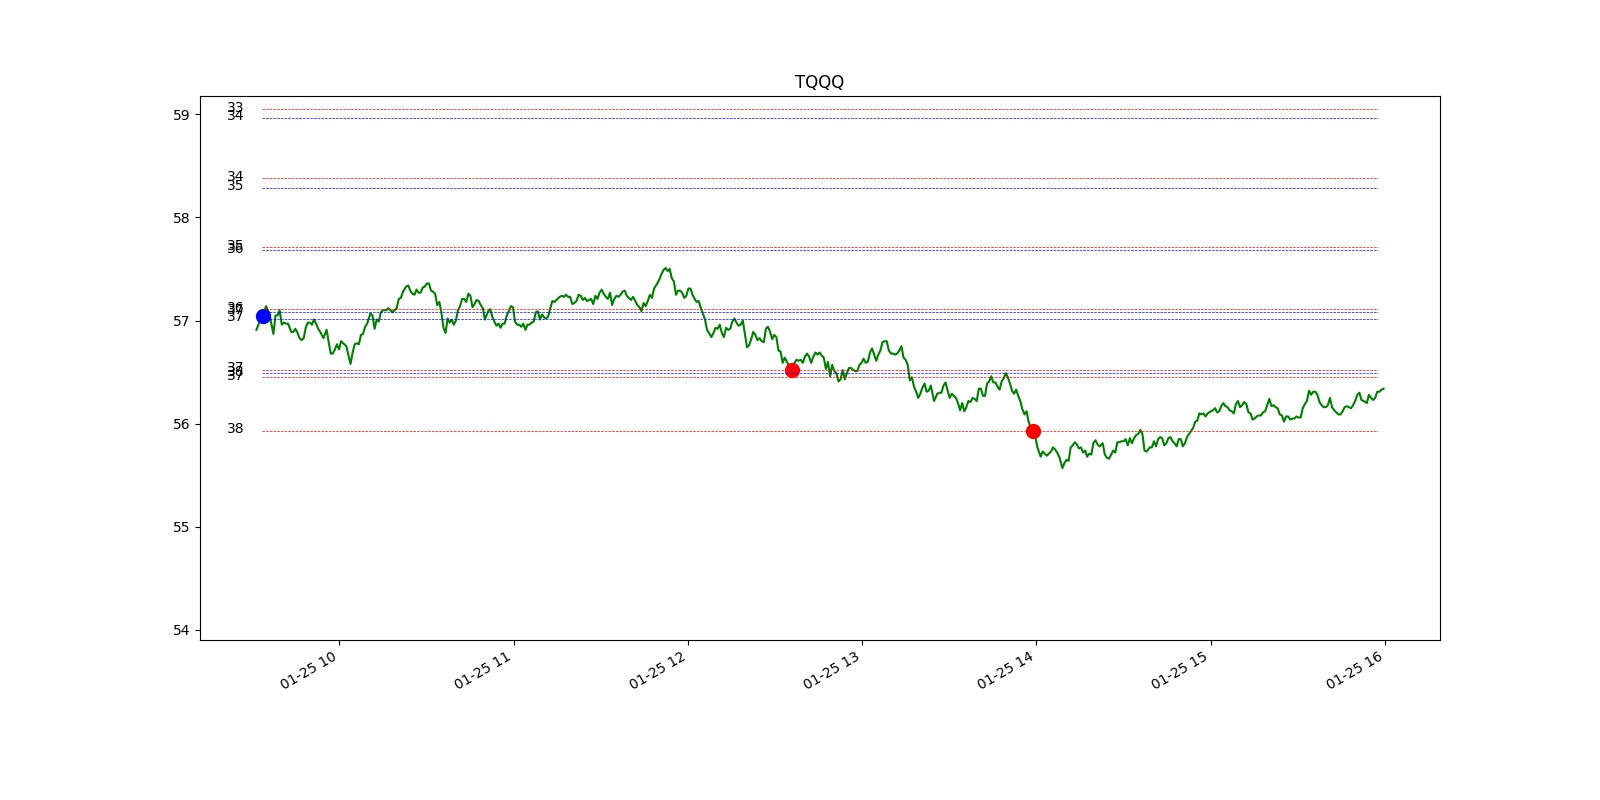Image resolution: width=1600 pixels, height=800 pixels.
Task: Click the 01-25 14 x-axis label
Action: point(1006,669)
